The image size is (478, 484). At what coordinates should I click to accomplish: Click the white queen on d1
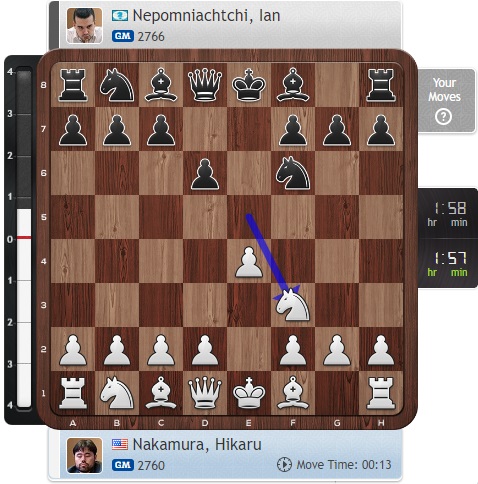click(205, 393)
